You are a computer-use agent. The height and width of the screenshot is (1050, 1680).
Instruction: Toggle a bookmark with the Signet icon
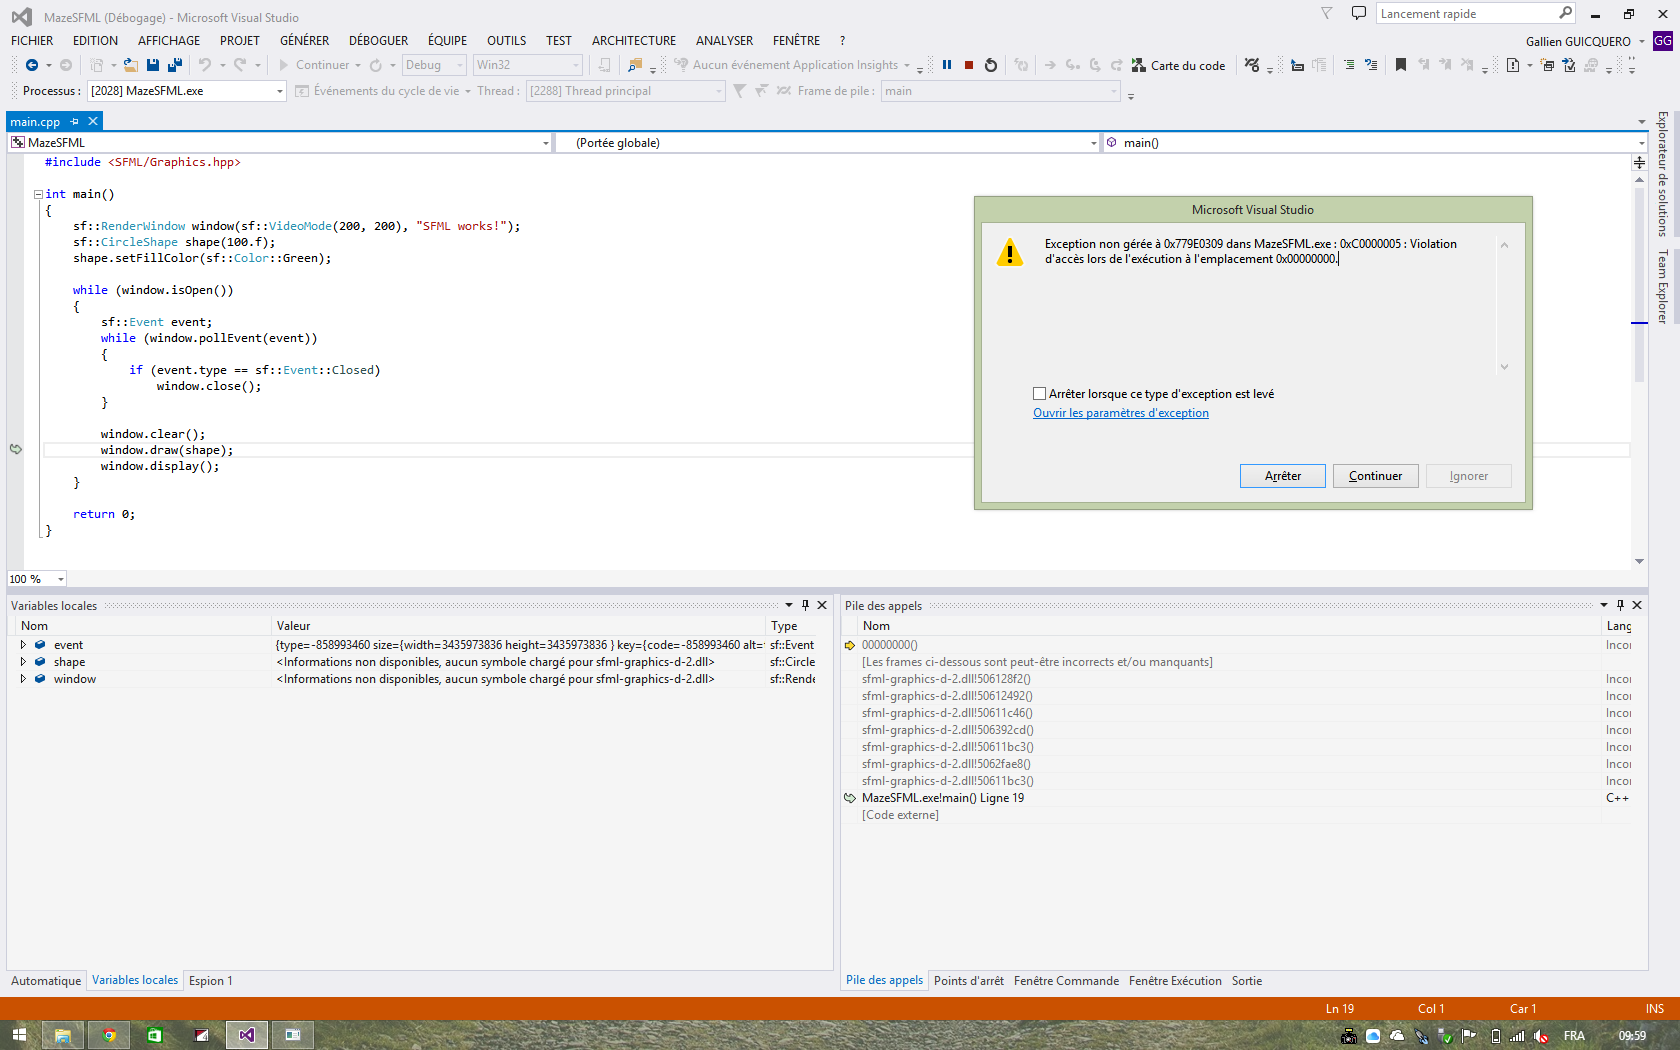pyautogui.click(x=1399, y=64)
